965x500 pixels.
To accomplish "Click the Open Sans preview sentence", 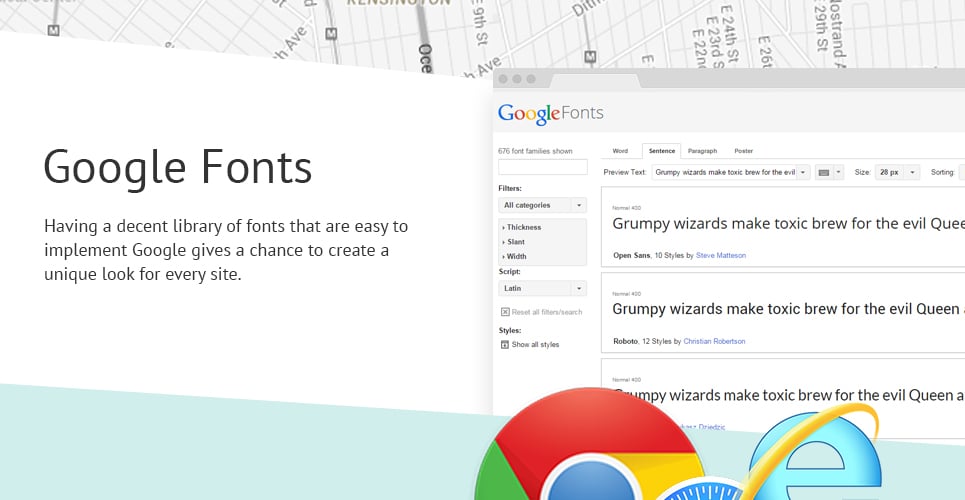I will click(788, 224).
